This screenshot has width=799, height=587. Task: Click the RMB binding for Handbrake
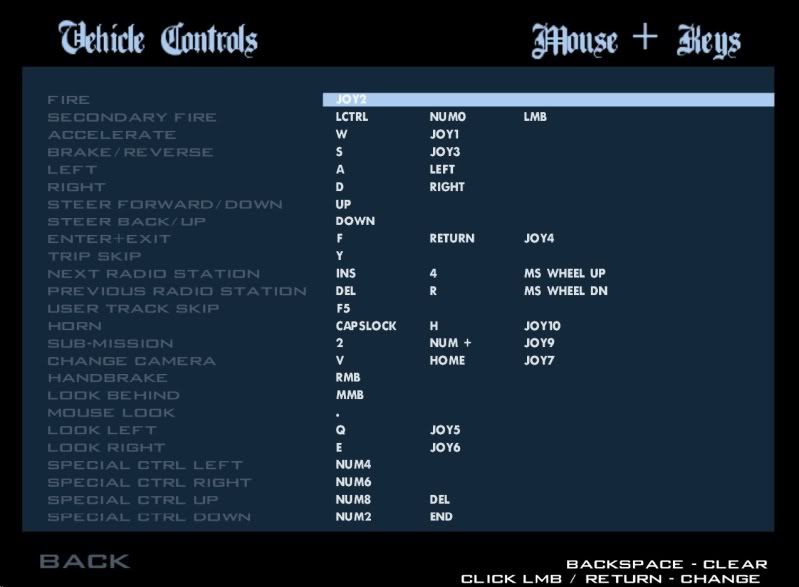(x=348, y=378)
